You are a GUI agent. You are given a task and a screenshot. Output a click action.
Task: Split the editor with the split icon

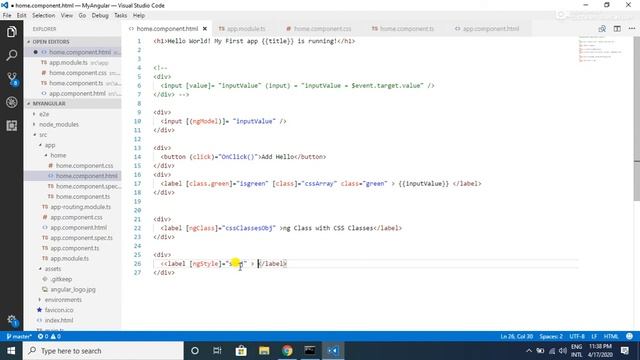tap(617, 29)
